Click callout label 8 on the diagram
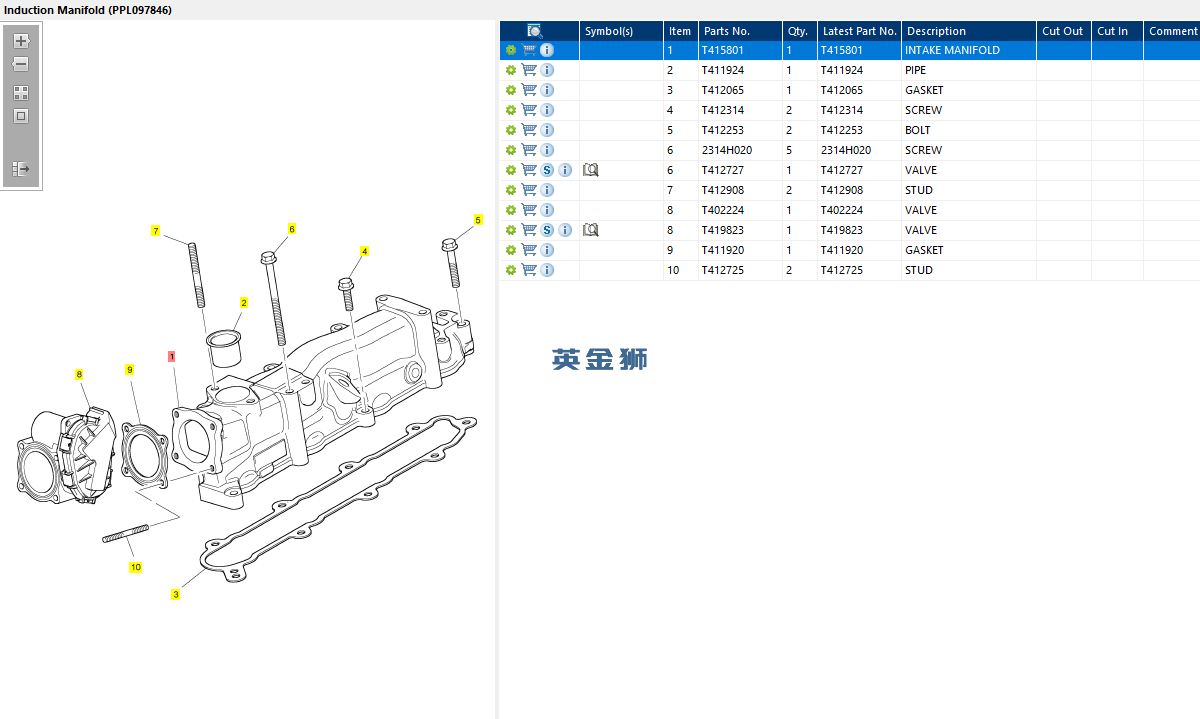 click(79, 374)
